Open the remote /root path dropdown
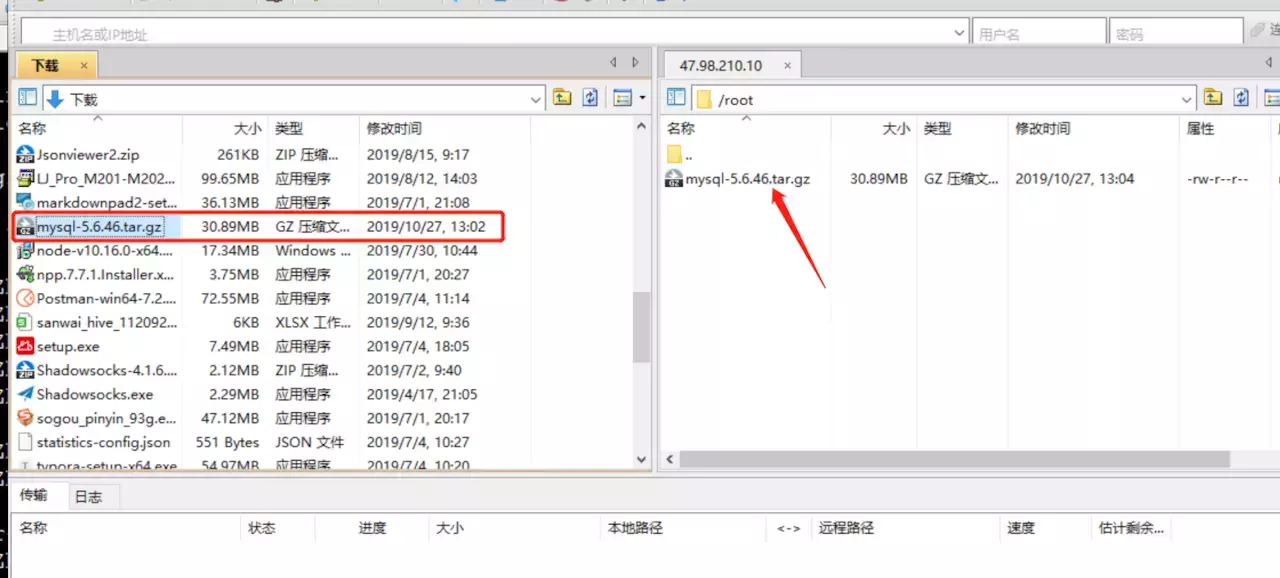The height and width of the screenshot is (578, 1280). click(1186, 97)
